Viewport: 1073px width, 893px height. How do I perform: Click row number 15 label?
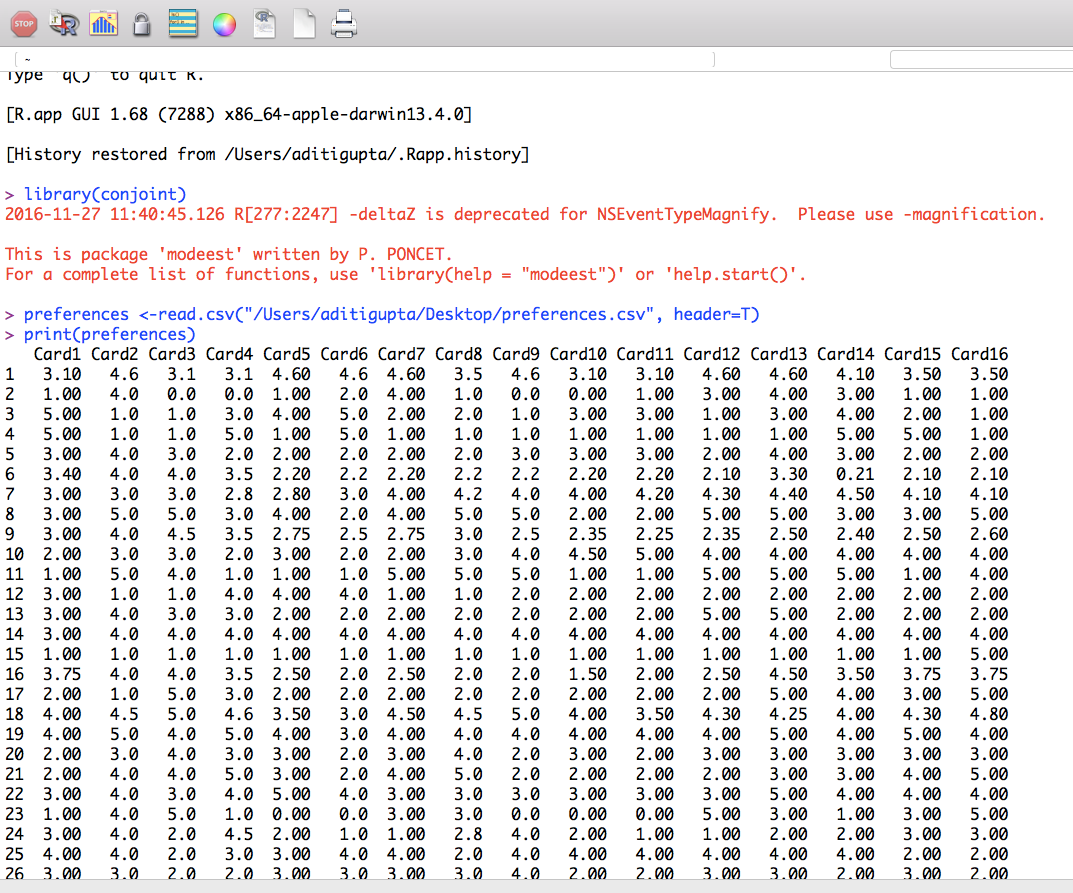(14, 655)
